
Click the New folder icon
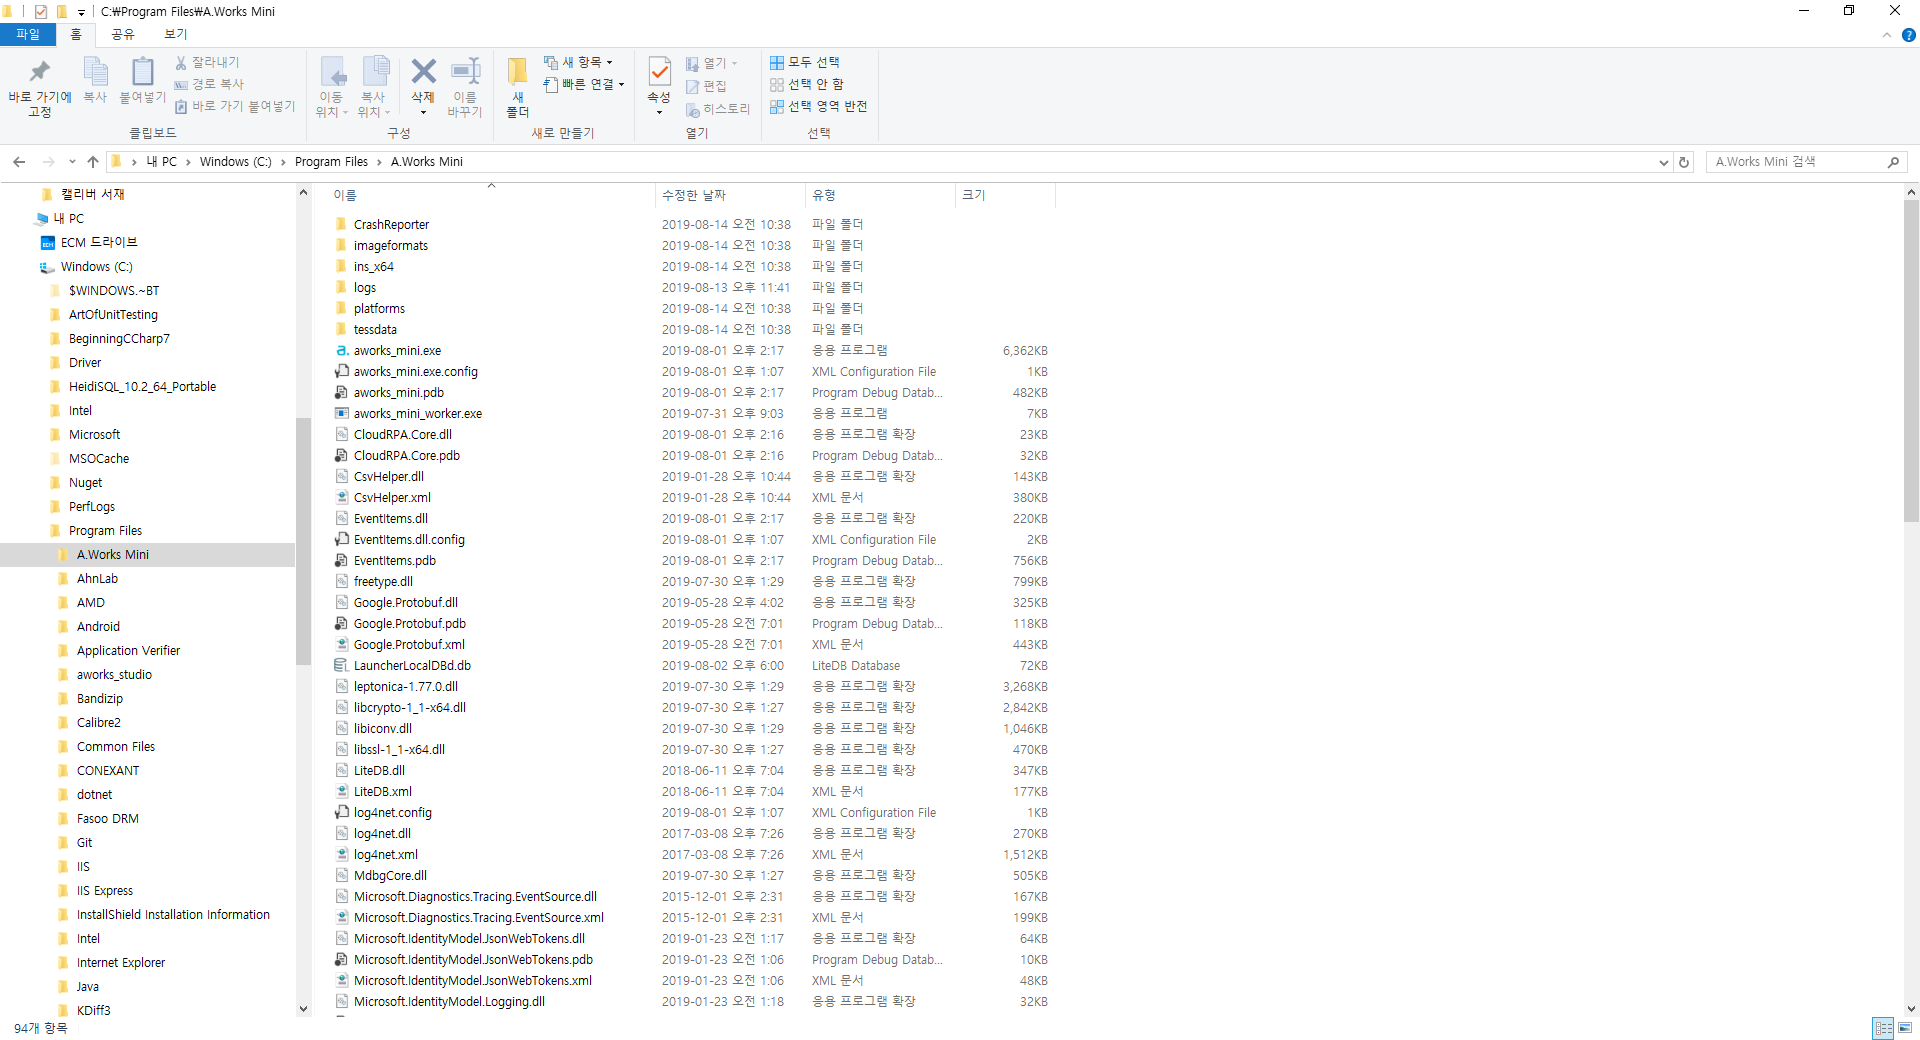tap(517, 72)
